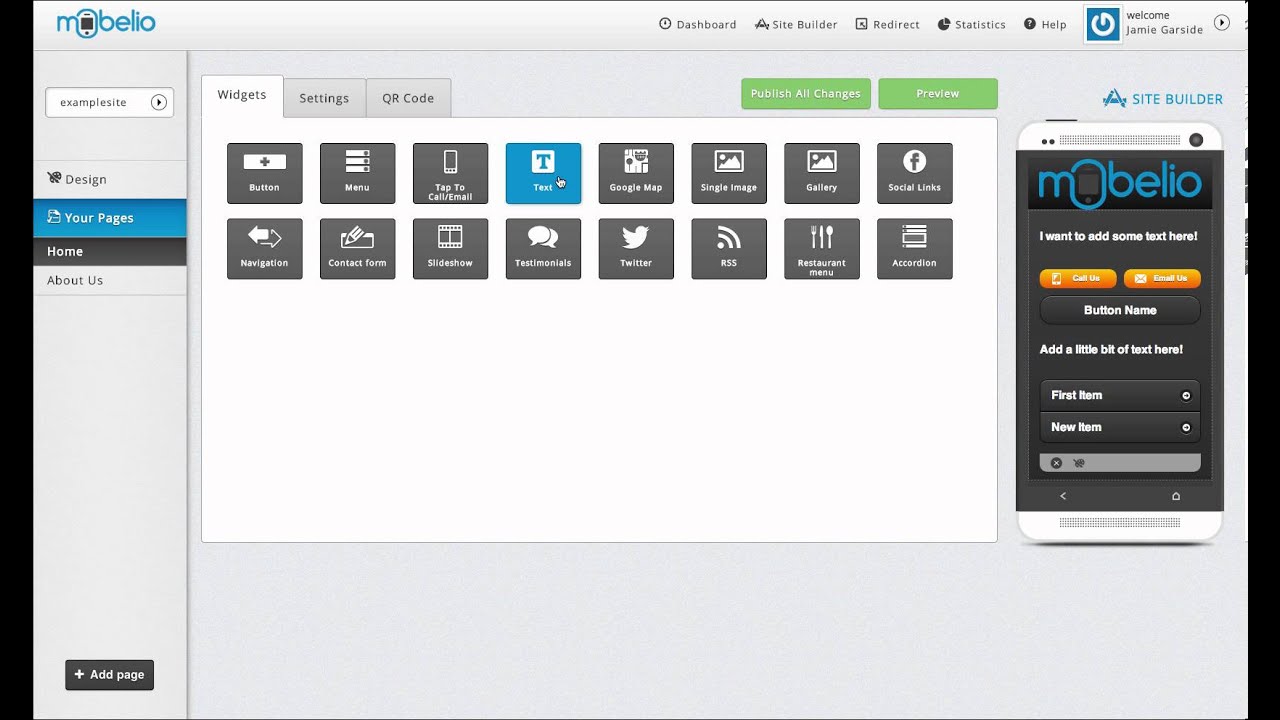
Task: Expand First Item in phone preview
Action: click(x=1120, y=395)
